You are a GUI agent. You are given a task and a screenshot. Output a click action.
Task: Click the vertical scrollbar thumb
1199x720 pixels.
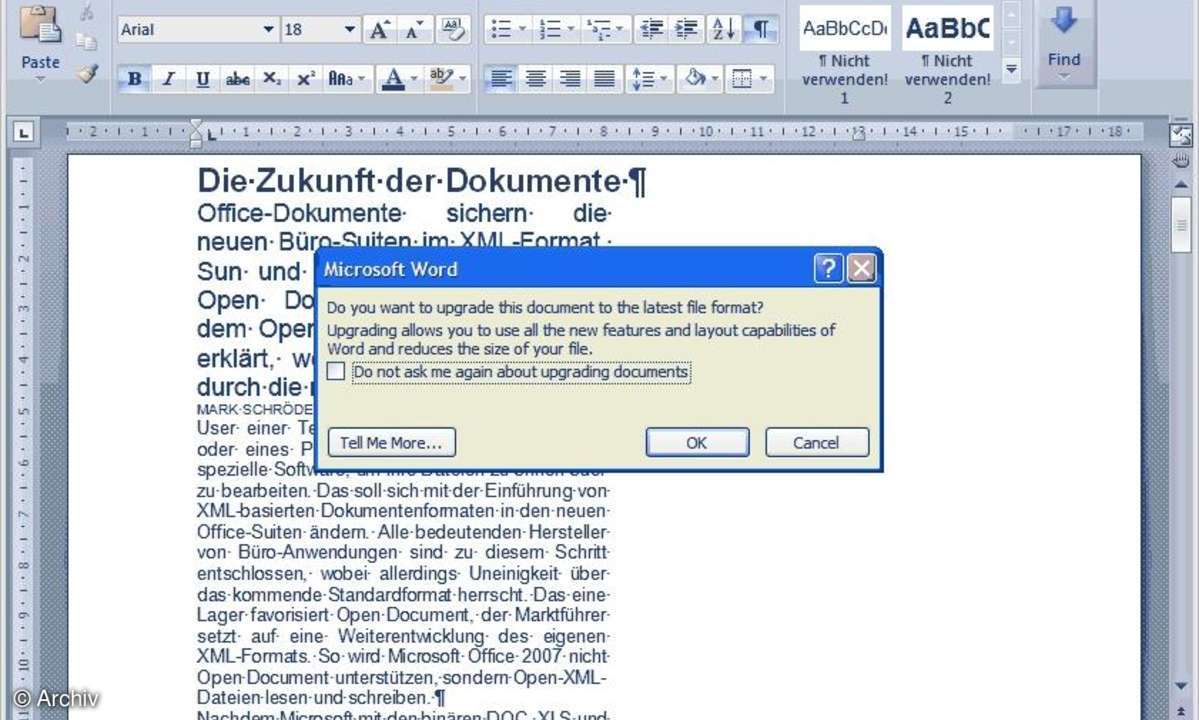pyautogui.click(x=1181, y=225)
